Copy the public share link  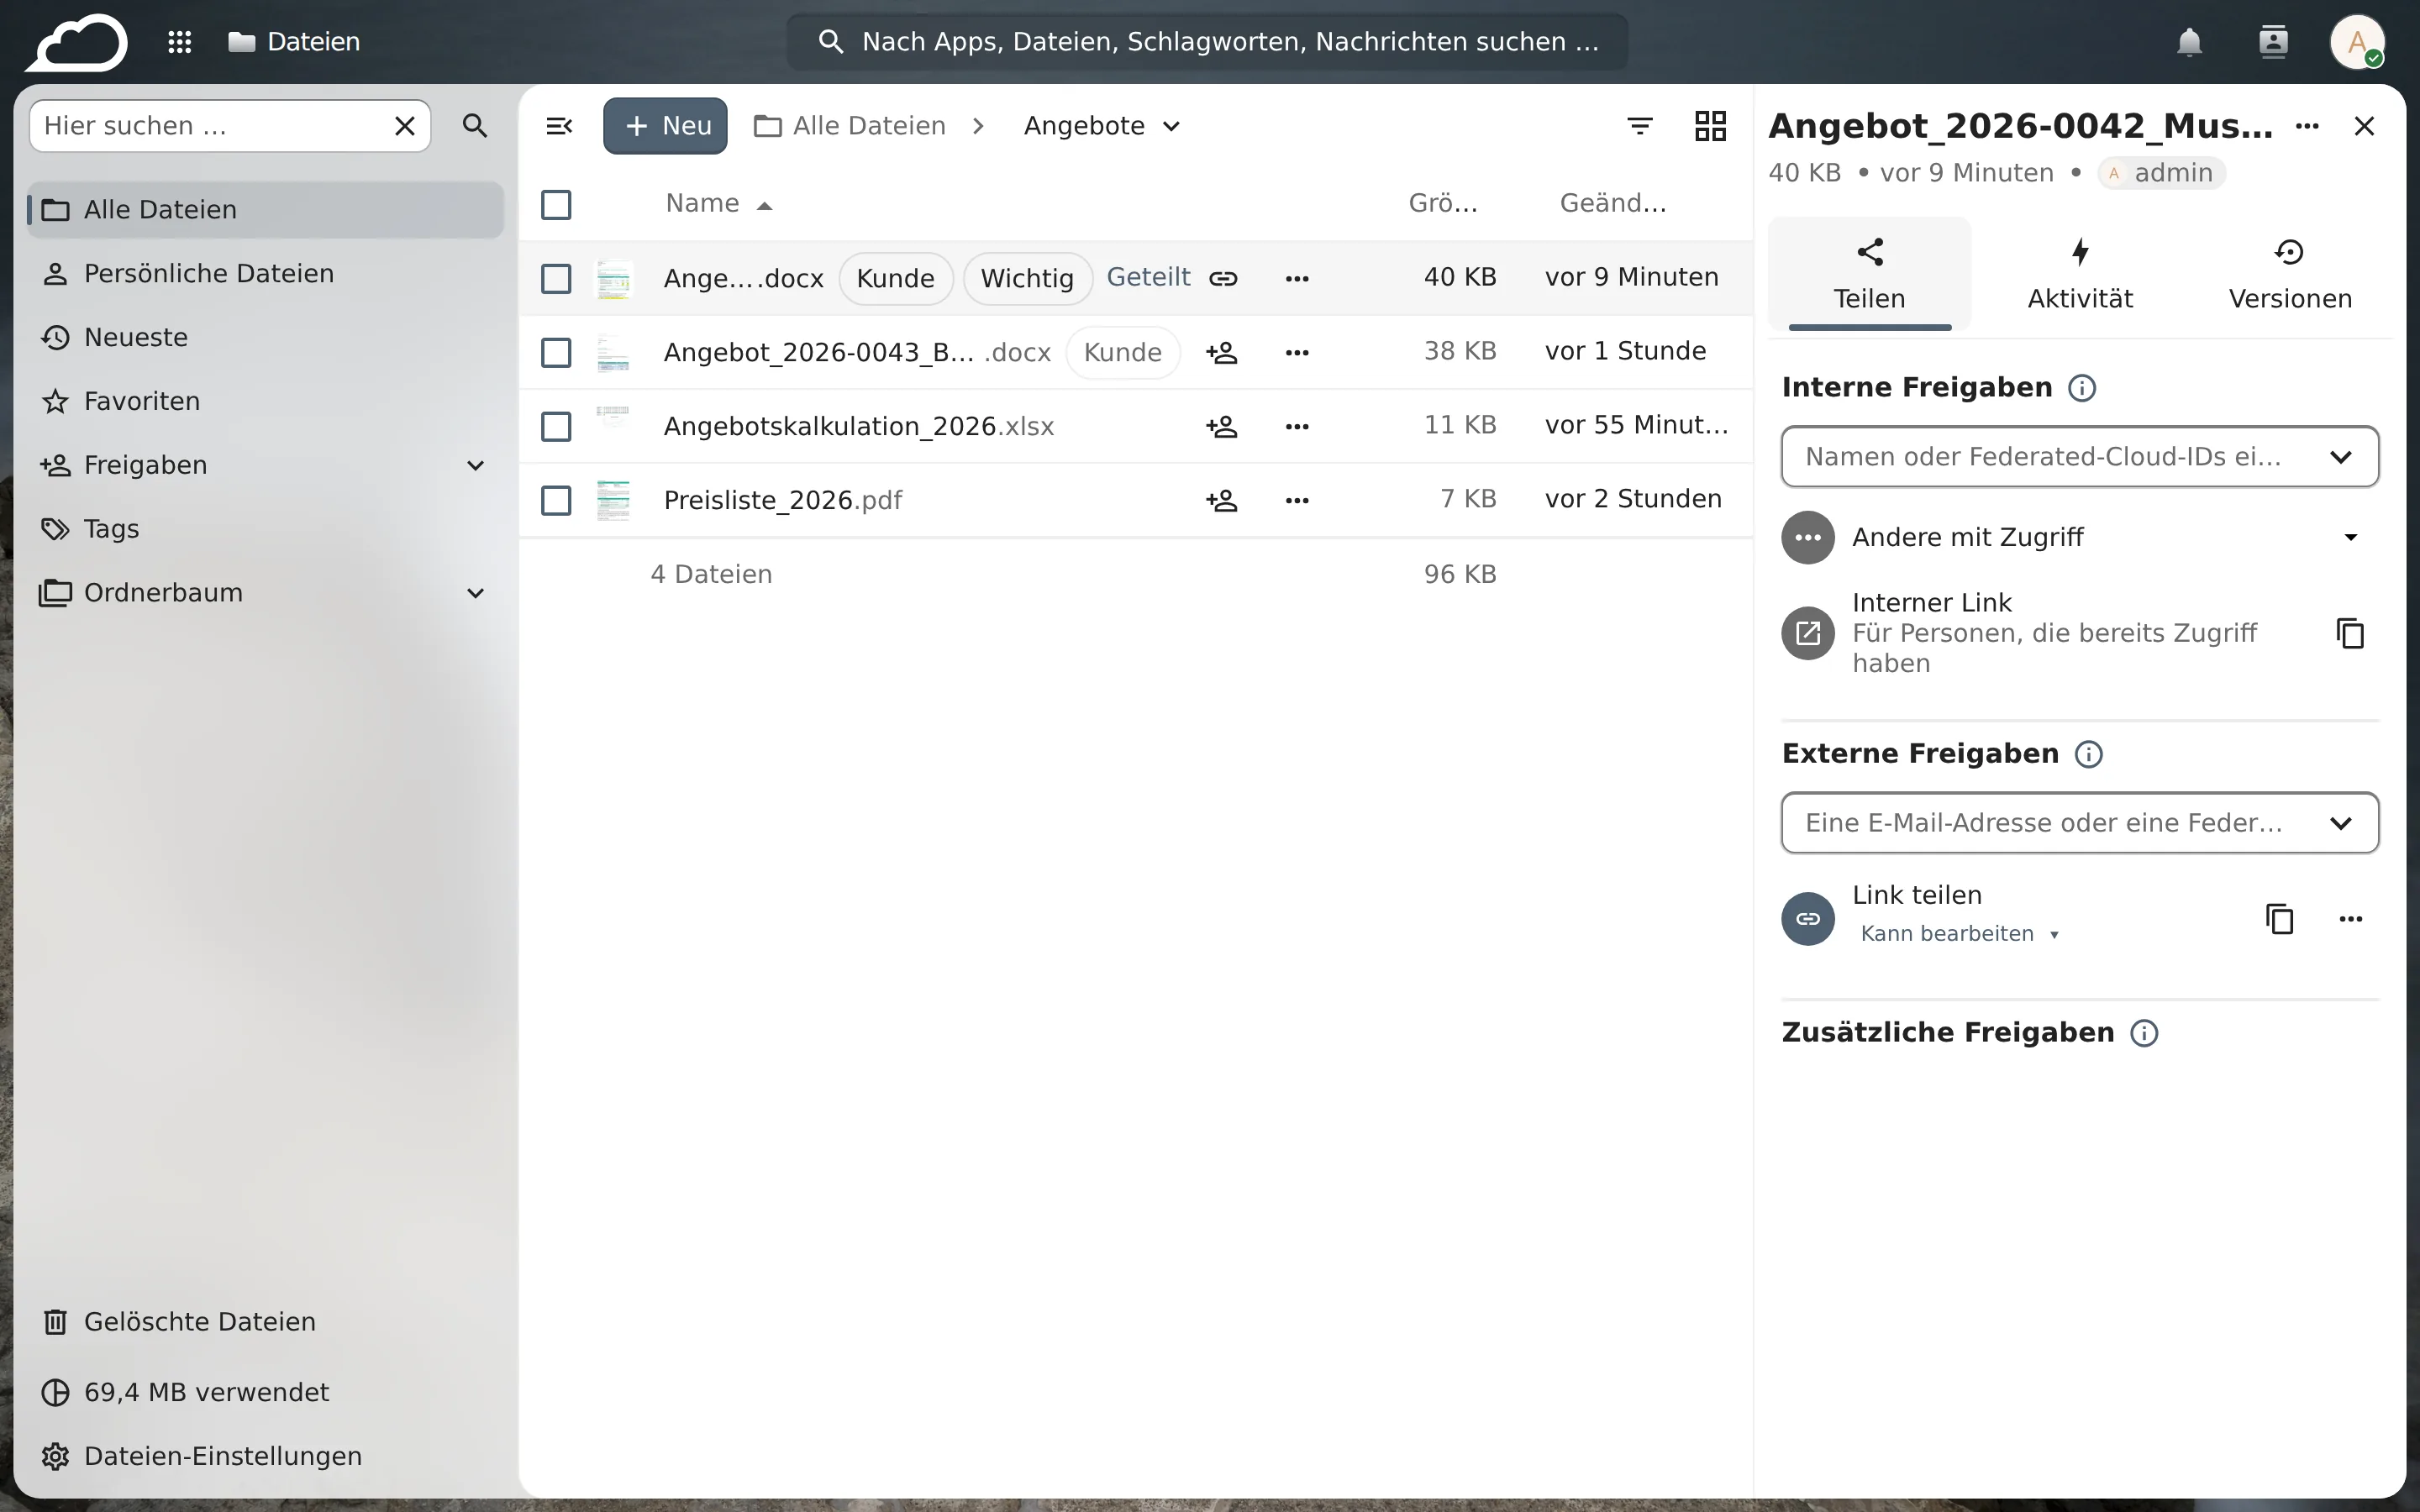point(2279,919)
